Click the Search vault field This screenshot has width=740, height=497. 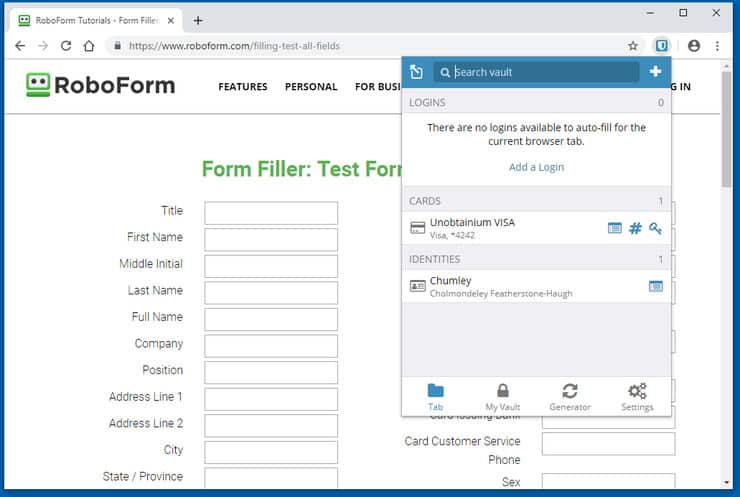536,72
